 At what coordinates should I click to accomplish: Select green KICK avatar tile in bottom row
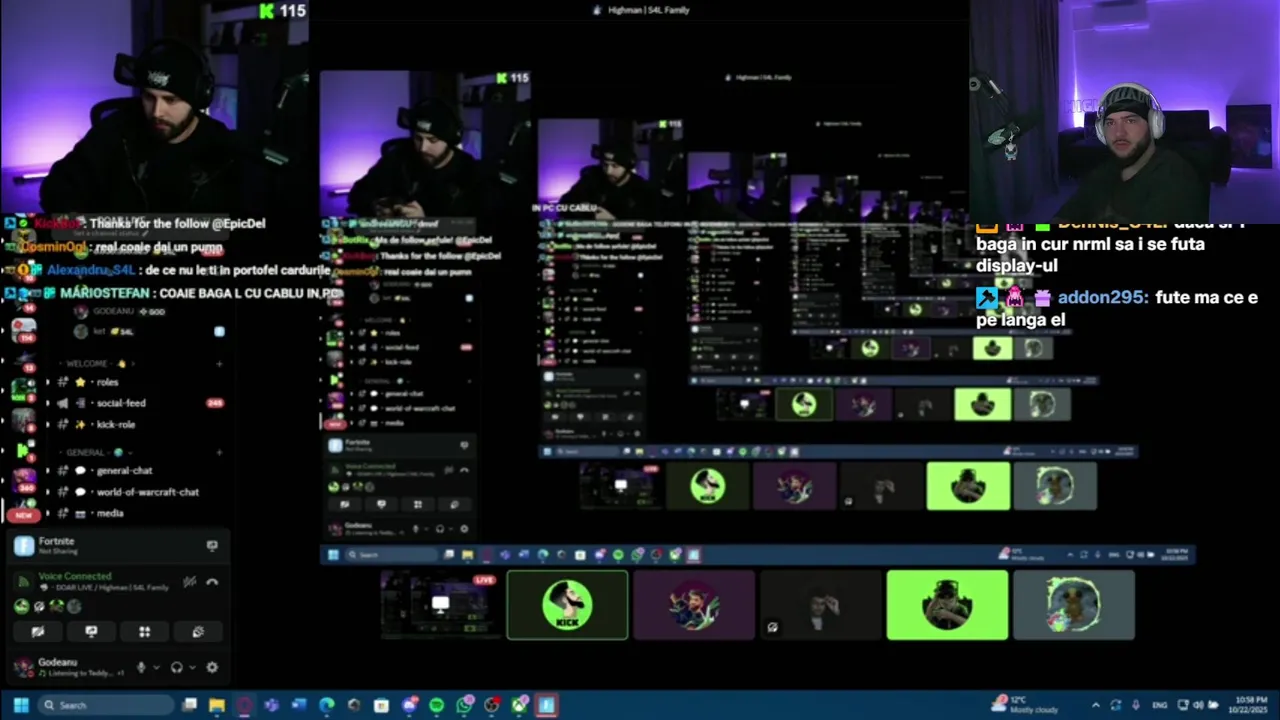pyautogui.click(x=567, y=605)
